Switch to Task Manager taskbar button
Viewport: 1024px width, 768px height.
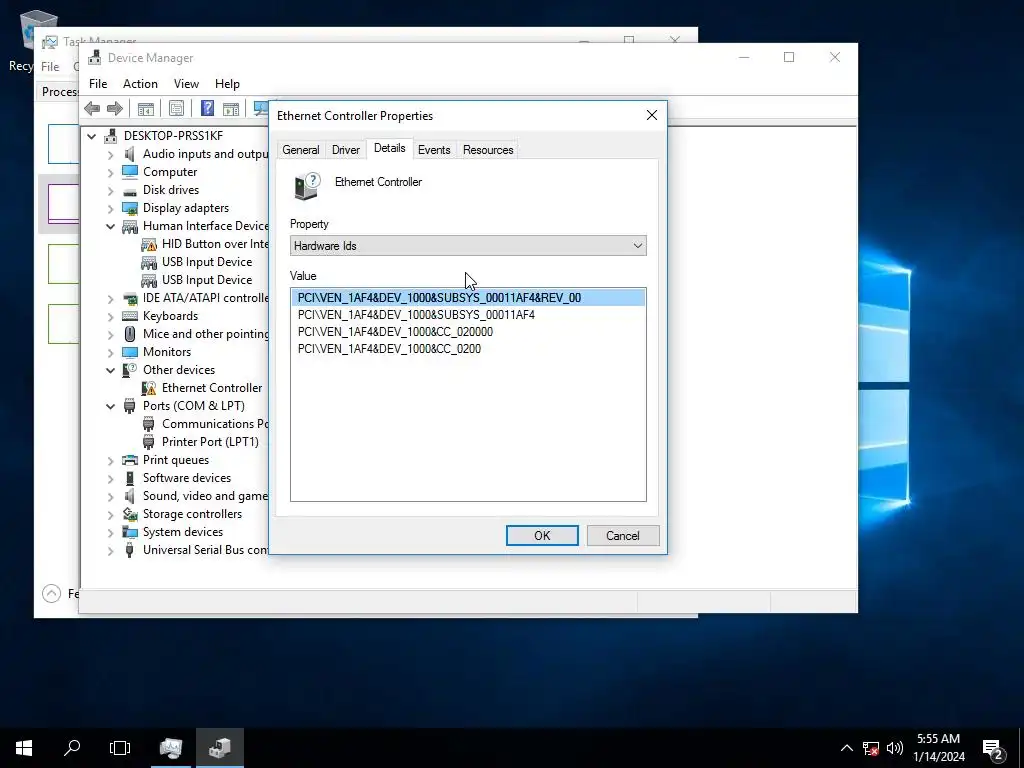tap(171, 748)
